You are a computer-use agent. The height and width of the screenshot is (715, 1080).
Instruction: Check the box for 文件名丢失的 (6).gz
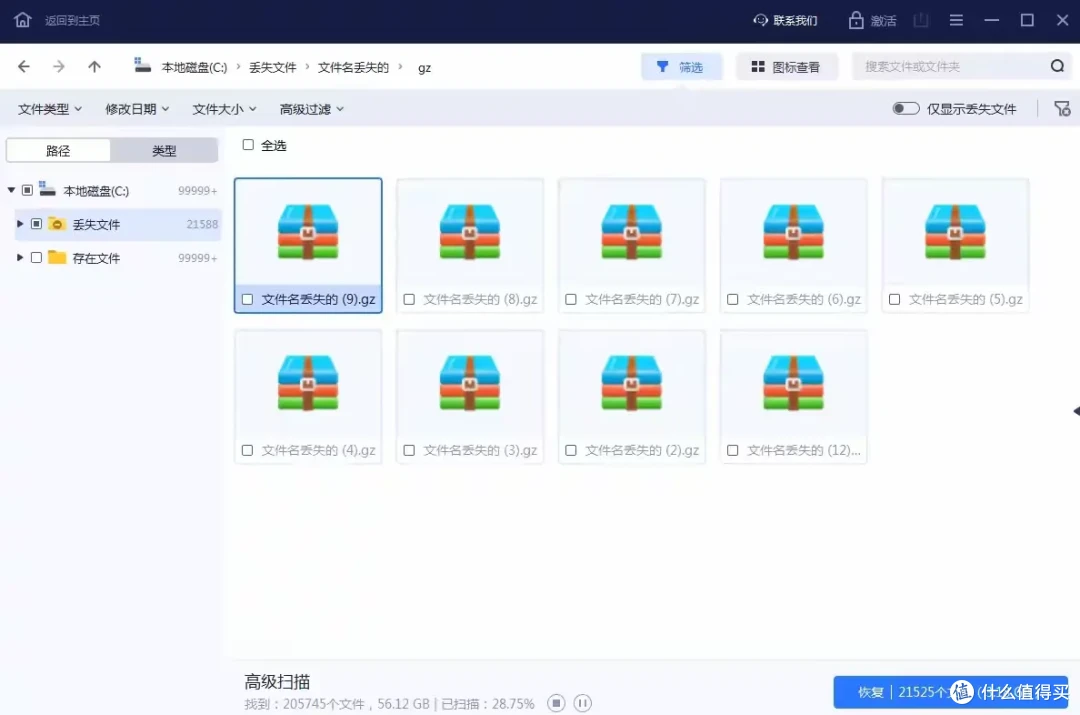pyautogui.click(x=733, y=299)
